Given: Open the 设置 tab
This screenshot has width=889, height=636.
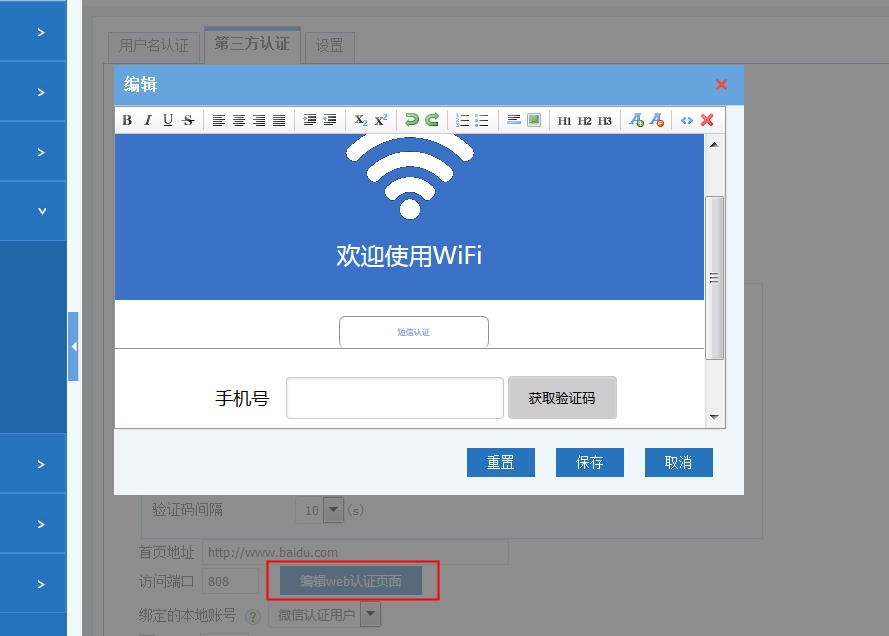Looking at the screenshot, I should click(x=329, y=46).
